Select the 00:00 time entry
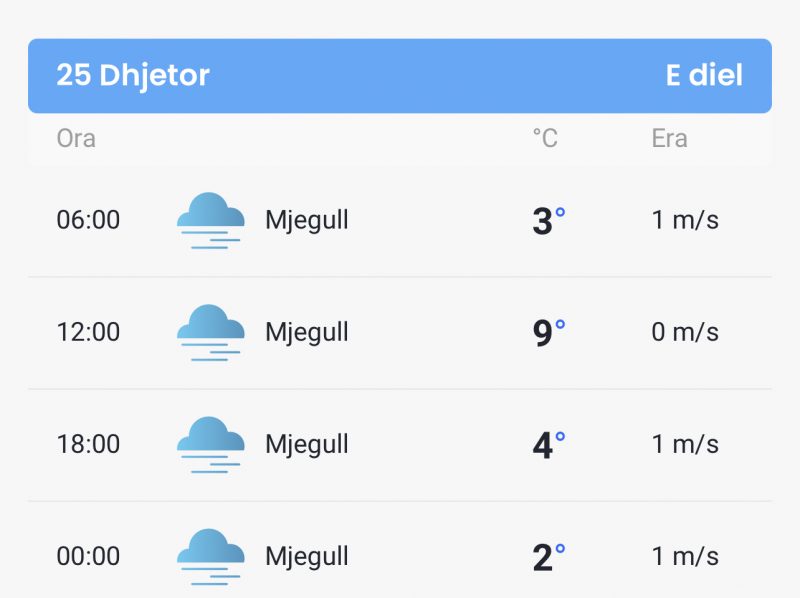This screenshot has height=598, width=800. pos(88,556)
